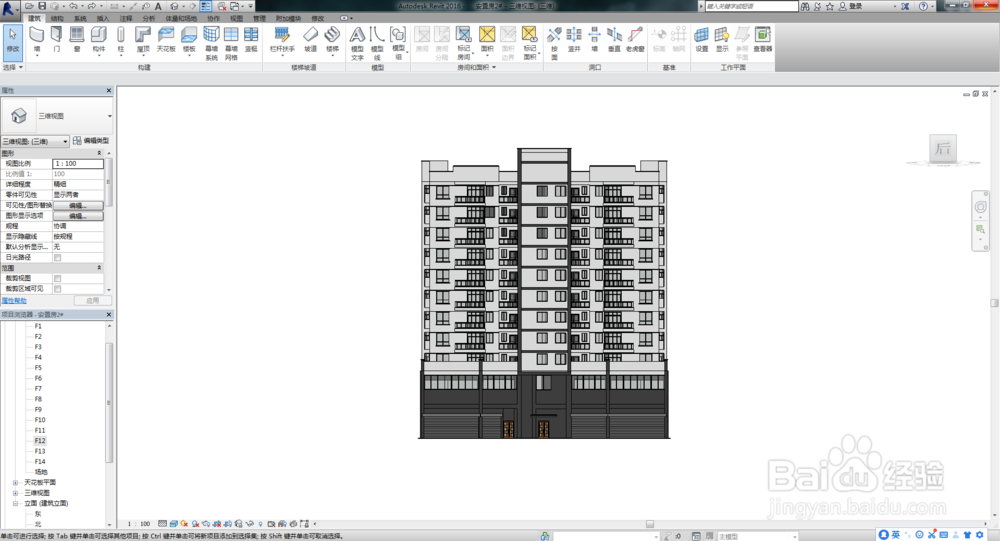The height and width of the screenshot is (541, 1000).
Task: Click the Save icon in quick access toolbar
Action: (x=42, y=6)
